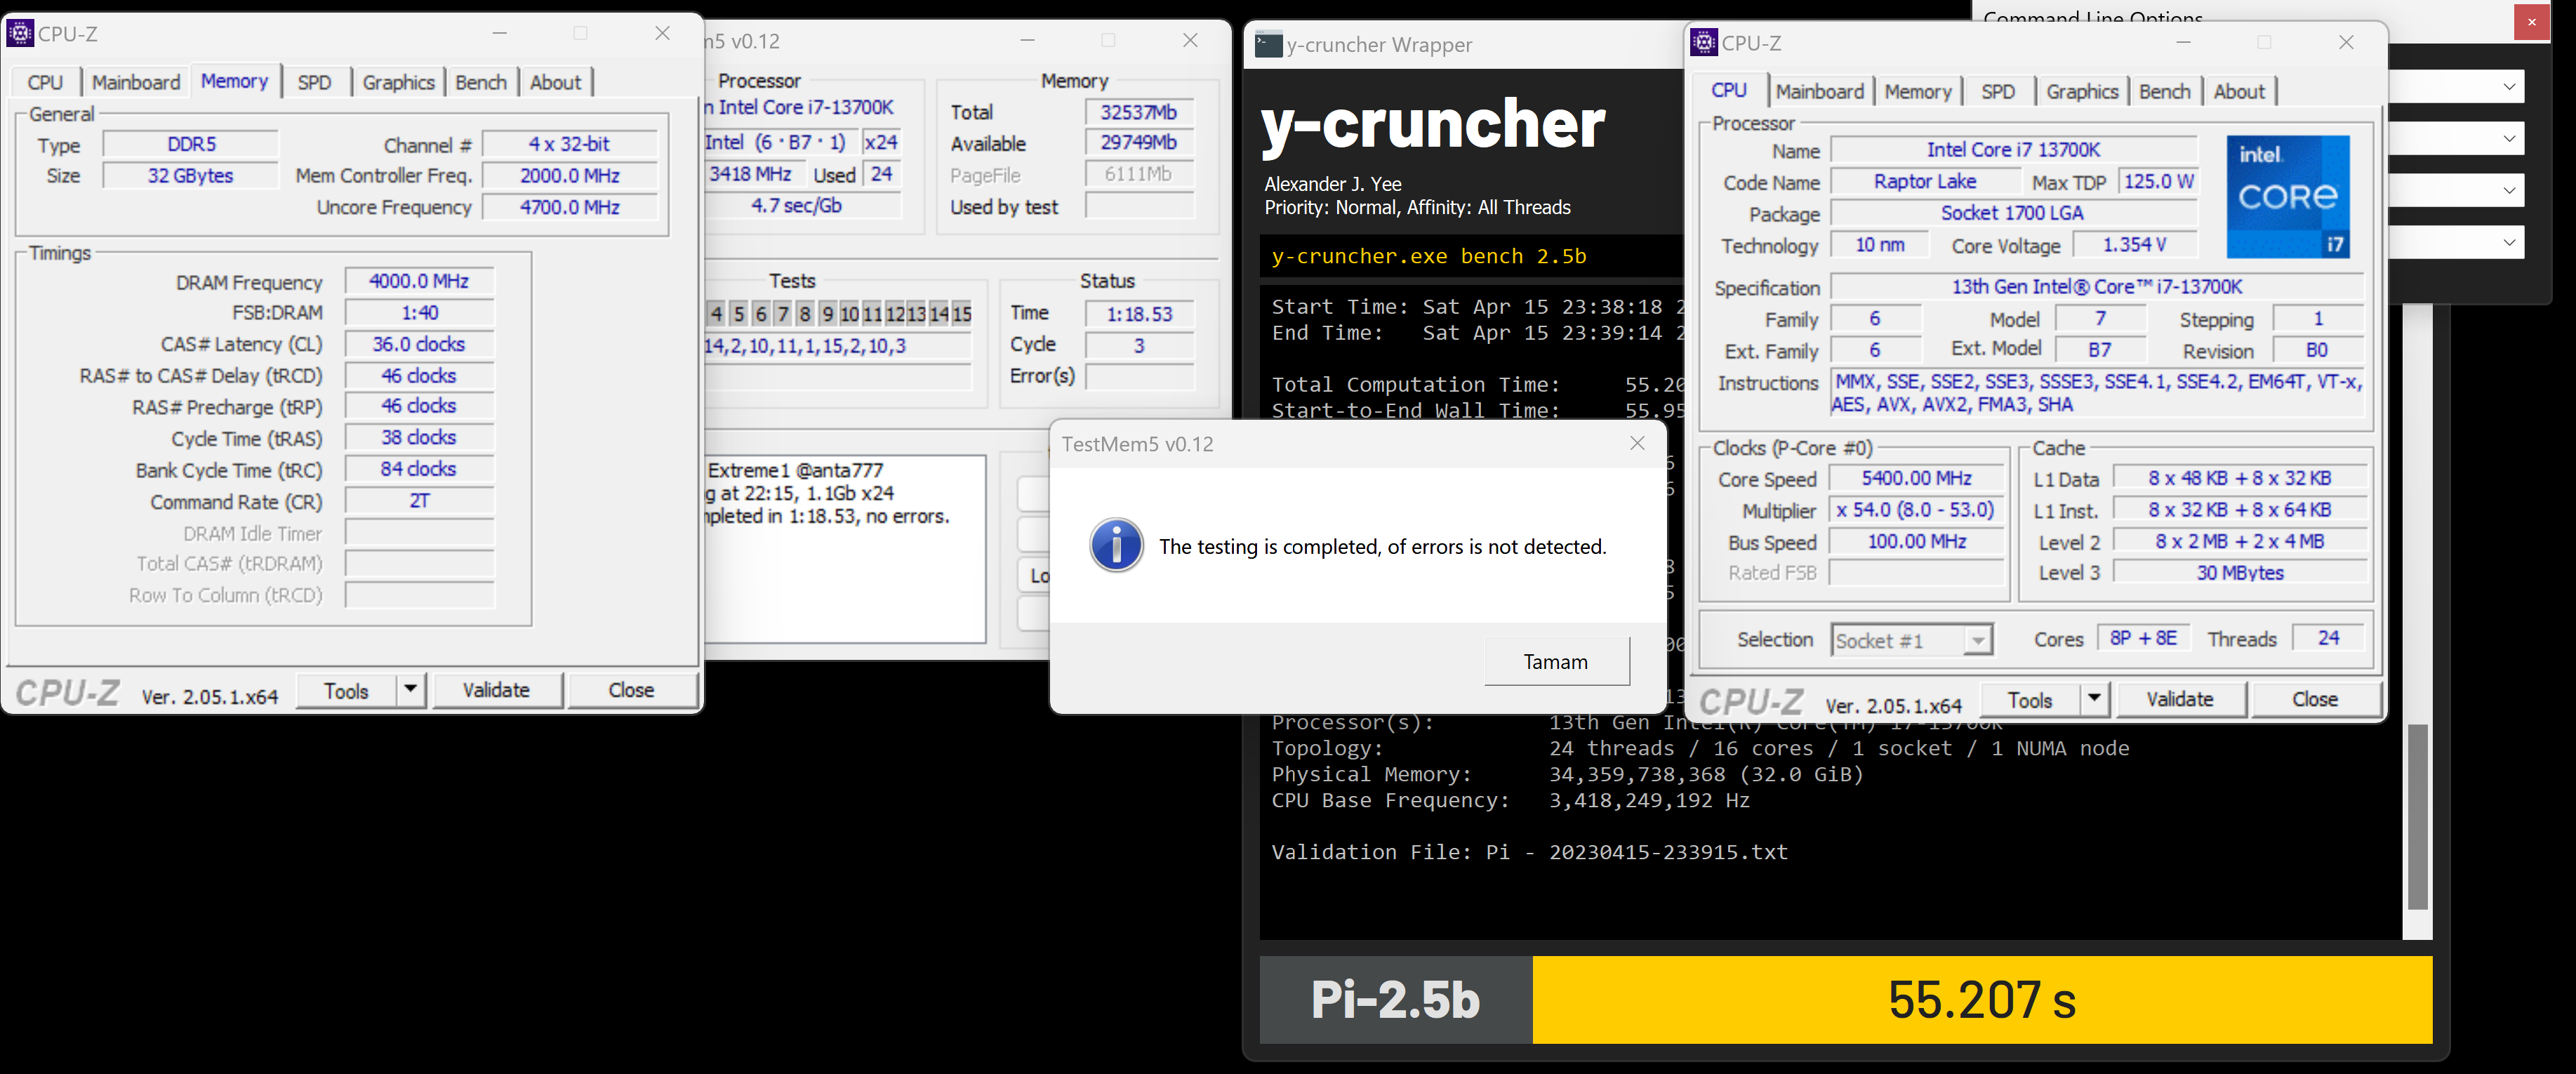Open the SPD tab in right CPU-Z window
This screenshot has height=1074, width=2576.
[x=1998, y=91]
